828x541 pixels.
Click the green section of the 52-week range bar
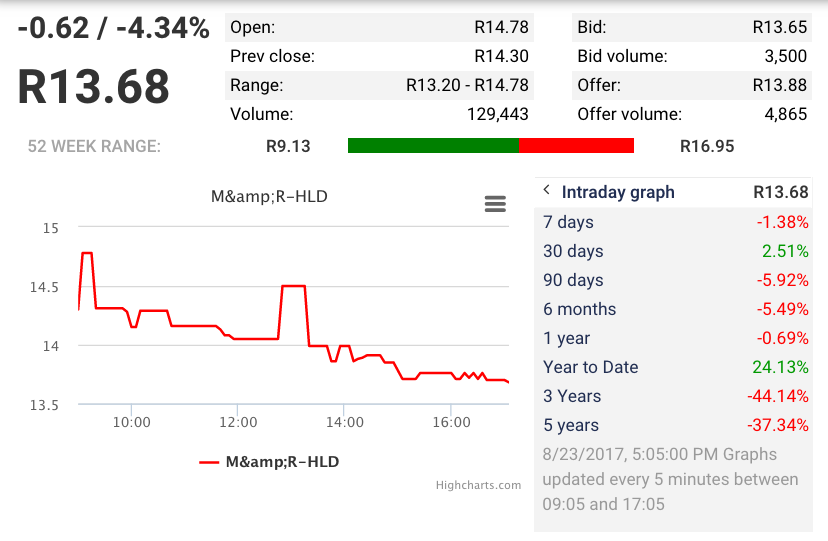(433, 146)
